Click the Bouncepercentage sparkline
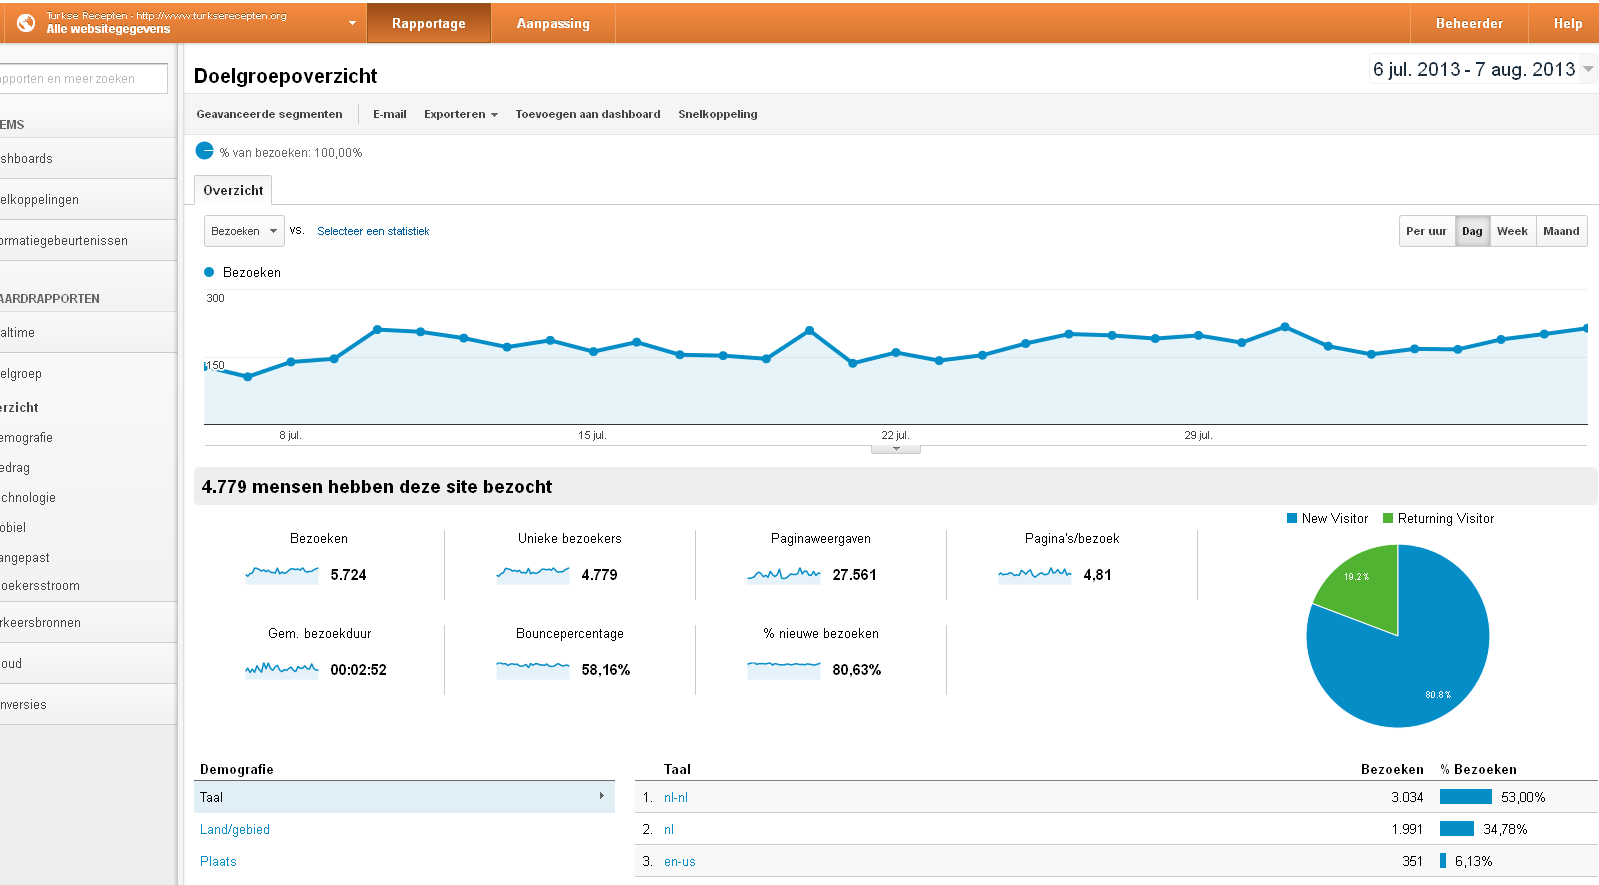This screenshot has width=1599, height=885. (x=533, y=669)
